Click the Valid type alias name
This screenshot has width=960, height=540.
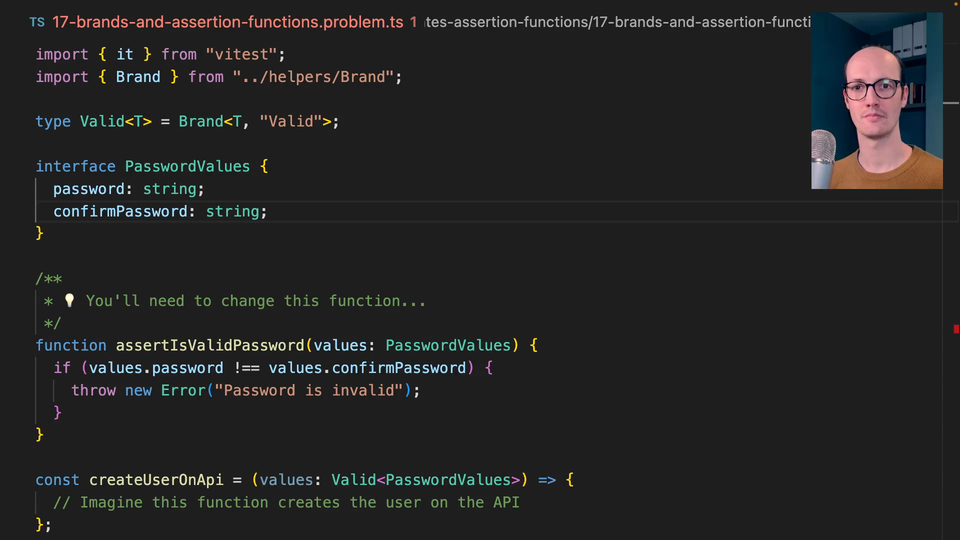point(102,121)
